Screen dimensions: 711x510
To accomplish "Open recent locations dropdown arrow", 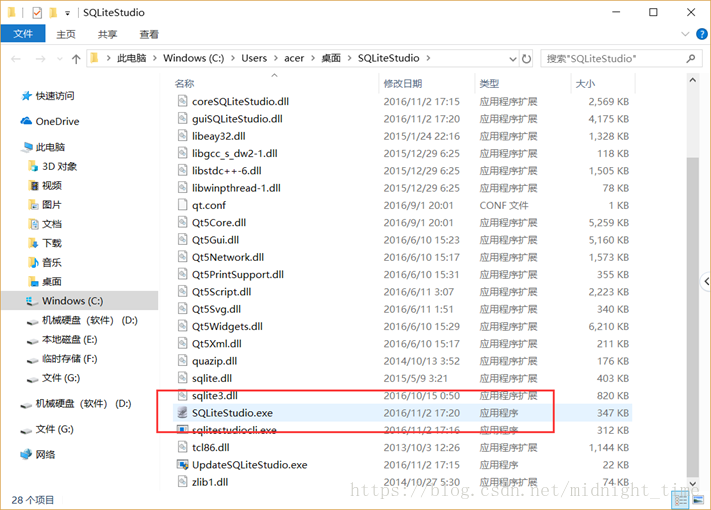I will (59, 59).
